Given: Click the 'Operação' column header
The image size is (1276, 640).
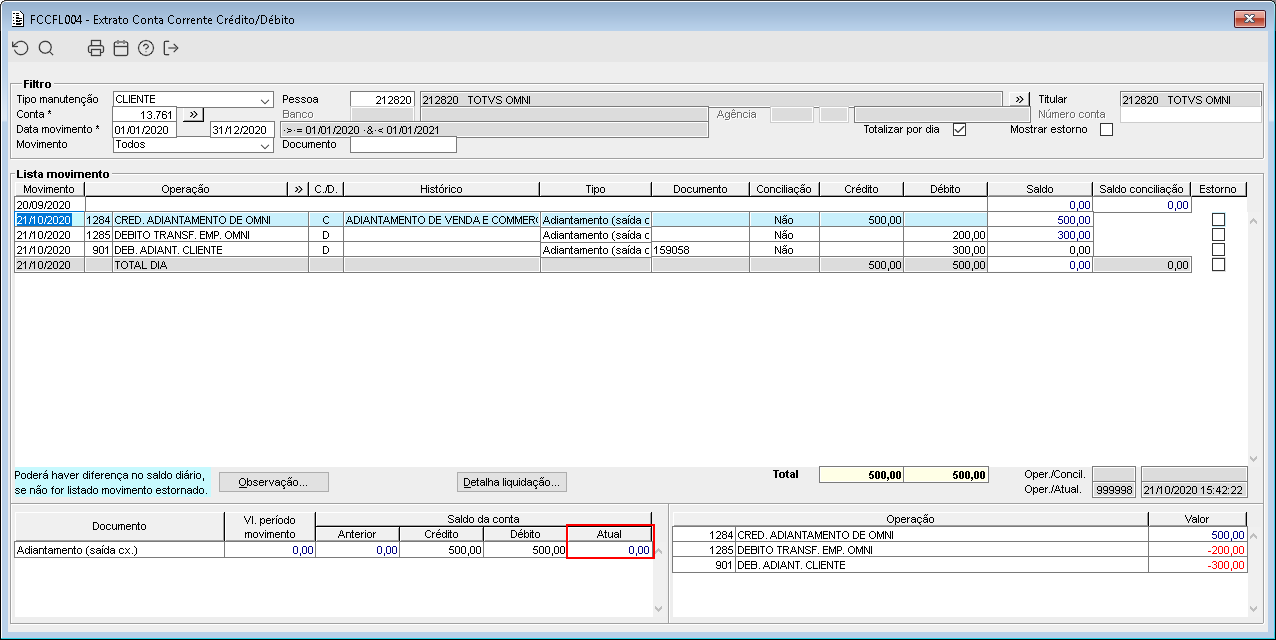Looking at the screenshot, I should tap(186, 189).
